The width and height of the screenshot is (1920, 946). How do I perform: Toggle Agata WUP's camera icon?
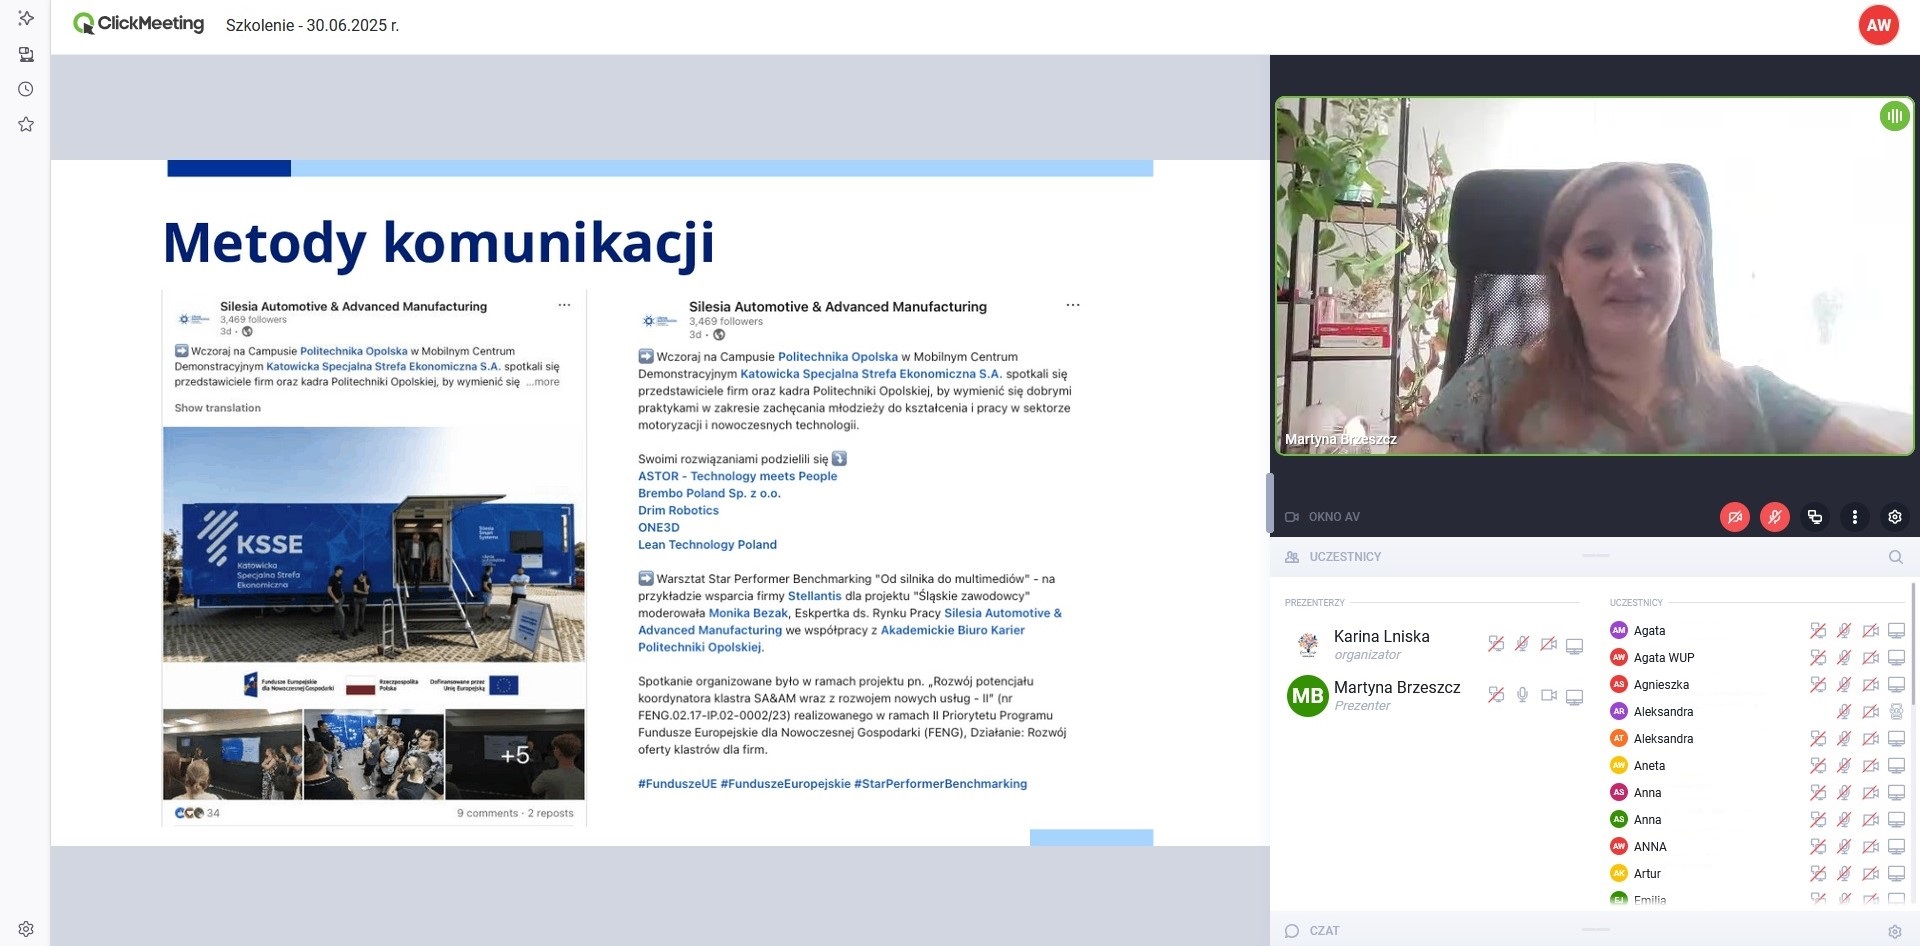click(1870, 658)
